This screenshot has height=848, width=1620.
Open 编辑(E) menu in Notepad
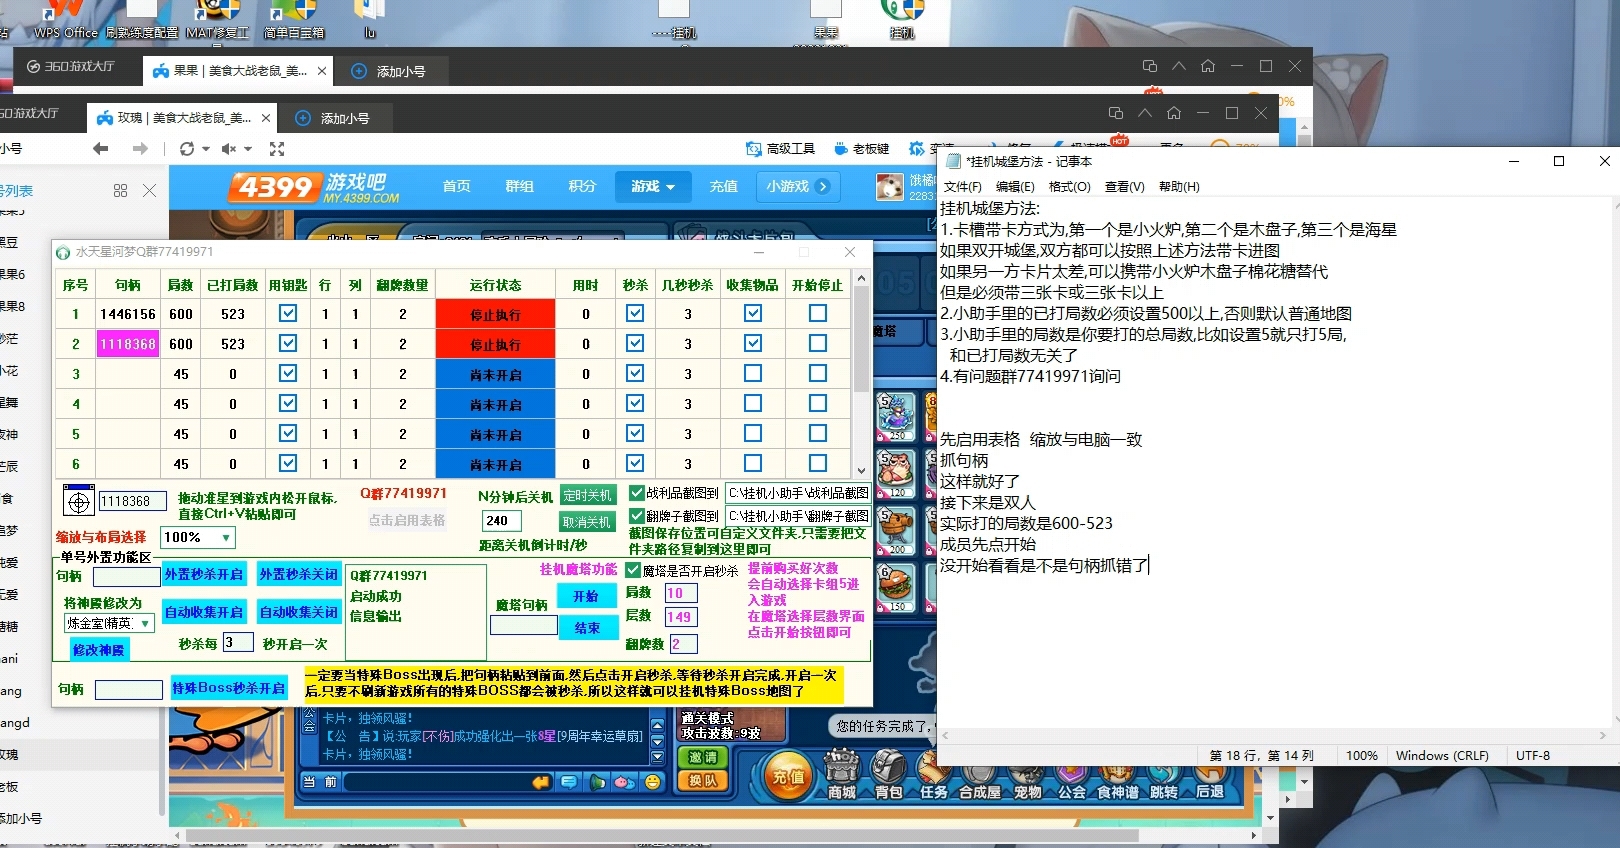(x=1015, y=187)
